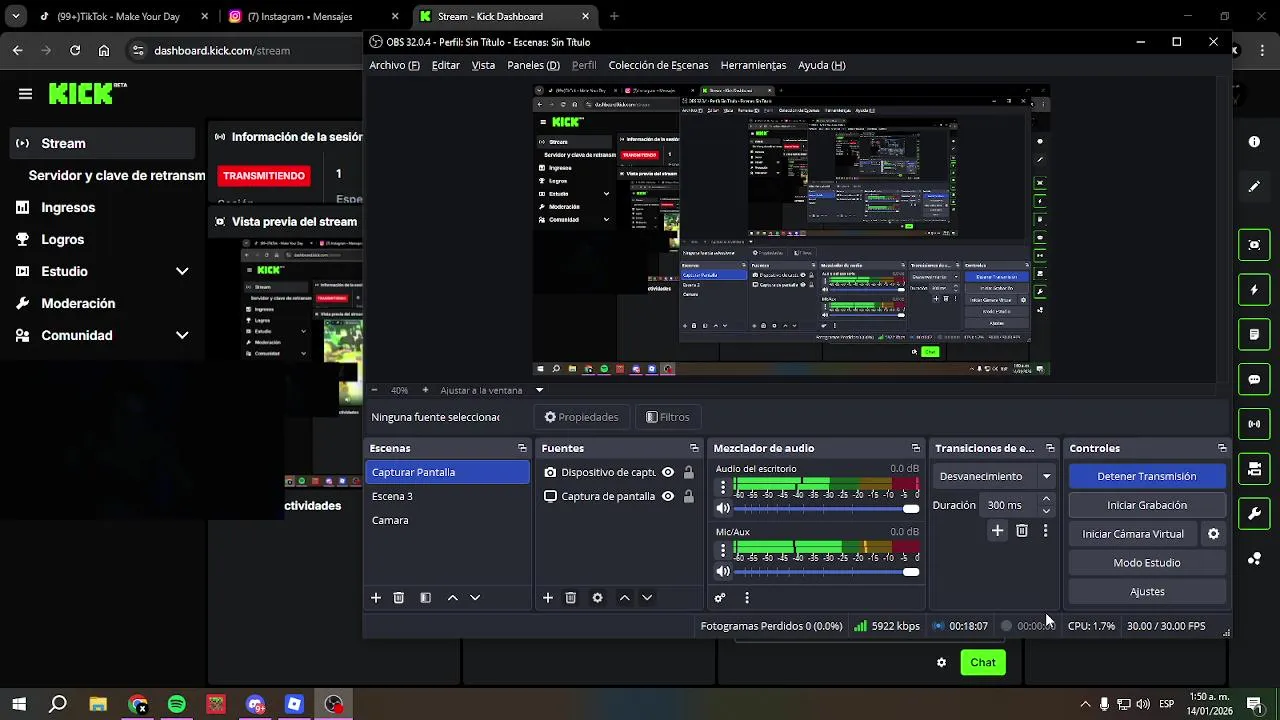
Task: Open scene filters icon in Escenas panel
Action: pyautogui.click(x=425, y=598)
